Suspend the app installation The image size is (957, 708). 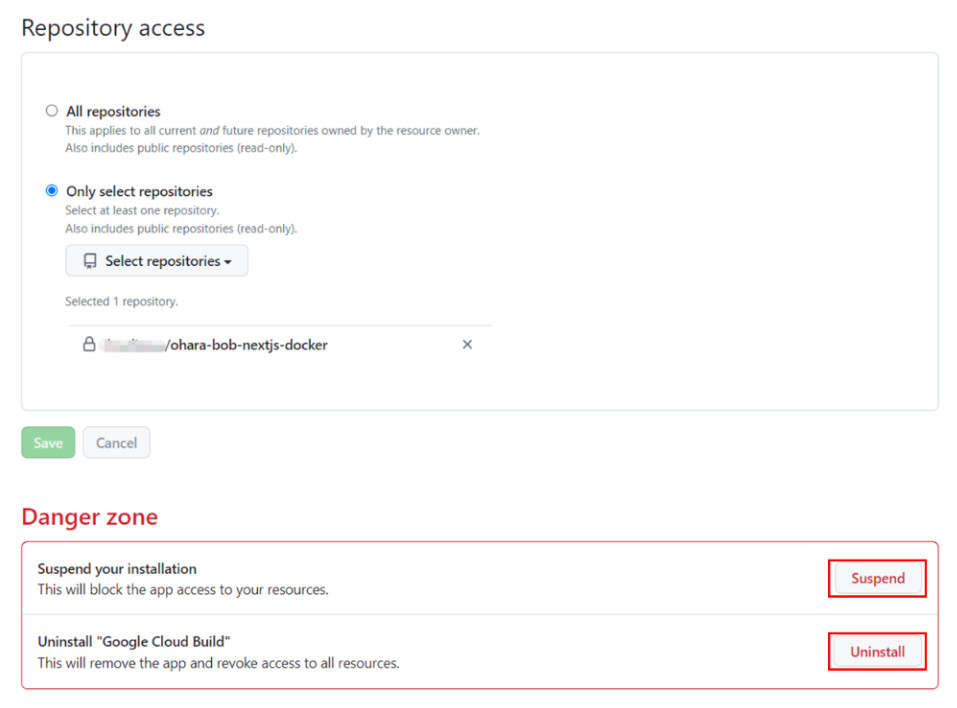click(877, 578)
